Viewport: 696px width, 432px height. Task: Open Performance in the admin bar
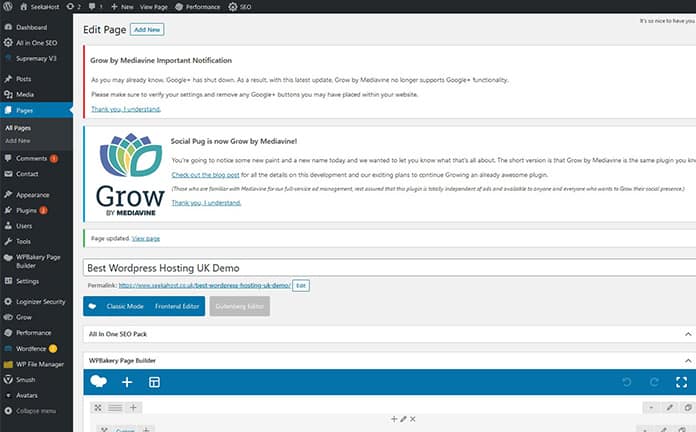pos(197,7)
